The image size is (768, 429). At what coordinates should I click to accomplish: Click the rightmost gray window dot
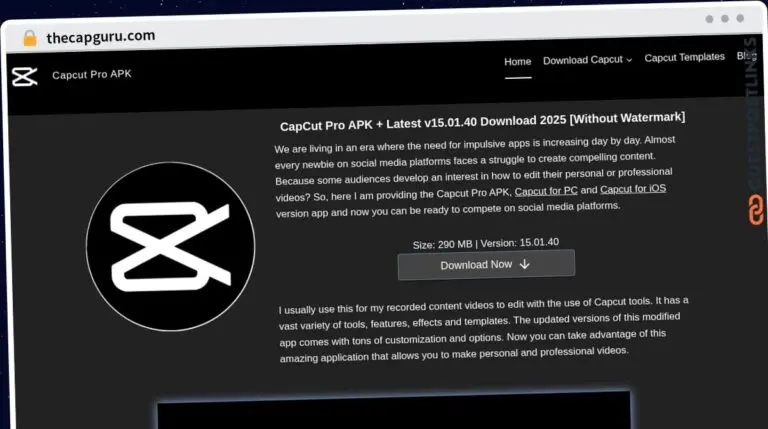tap(740, 18)
